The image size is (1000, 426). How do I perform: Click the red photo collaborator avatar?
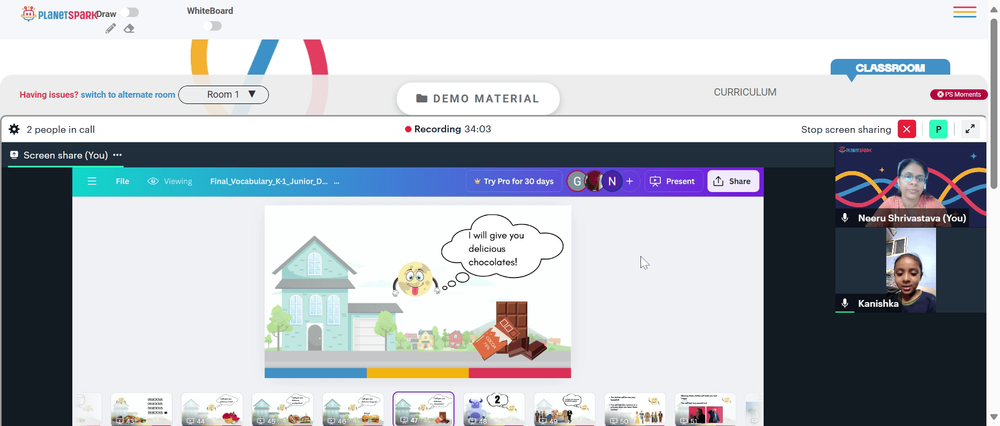point(595,181)
